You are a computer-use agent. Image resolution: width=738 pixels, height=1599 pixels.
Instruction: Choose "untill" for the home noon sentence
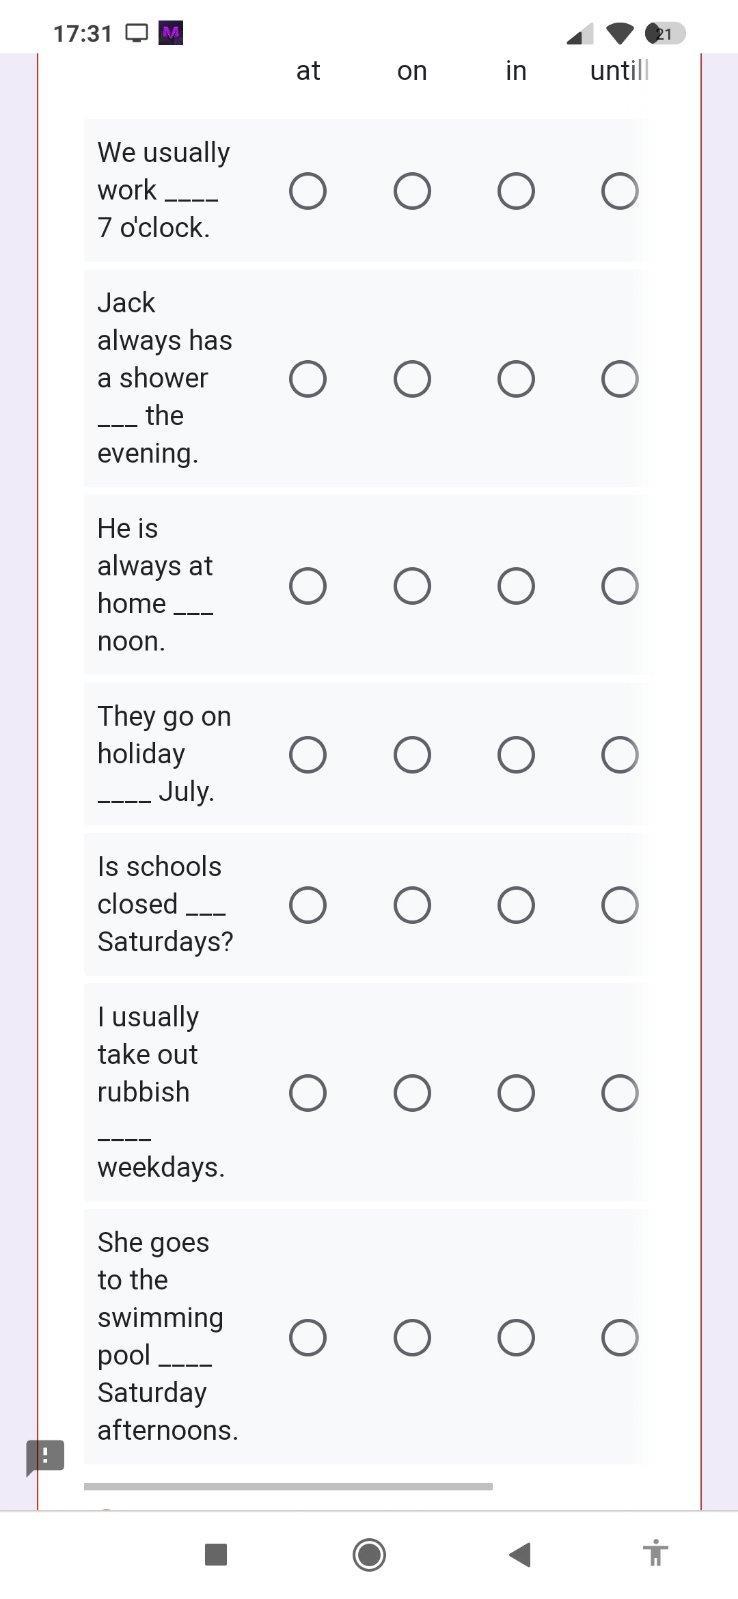coord(620,586)
